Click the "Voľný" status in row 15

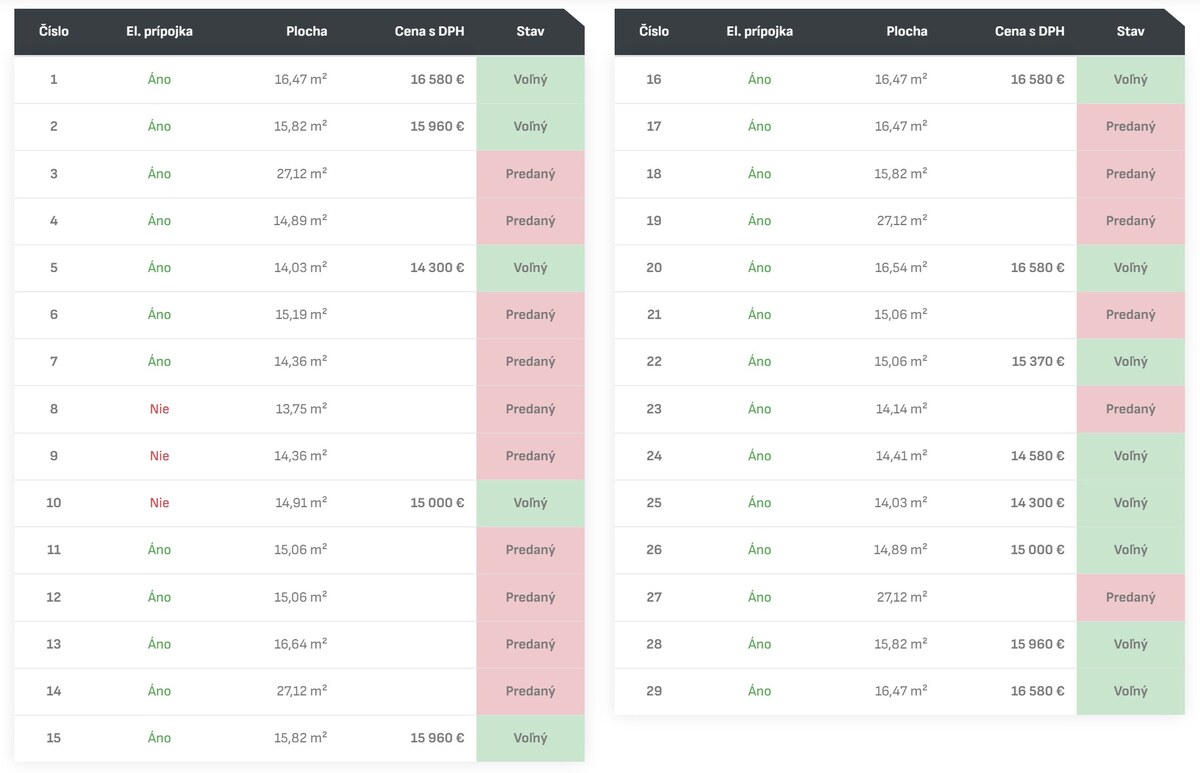tap(530, 738)
